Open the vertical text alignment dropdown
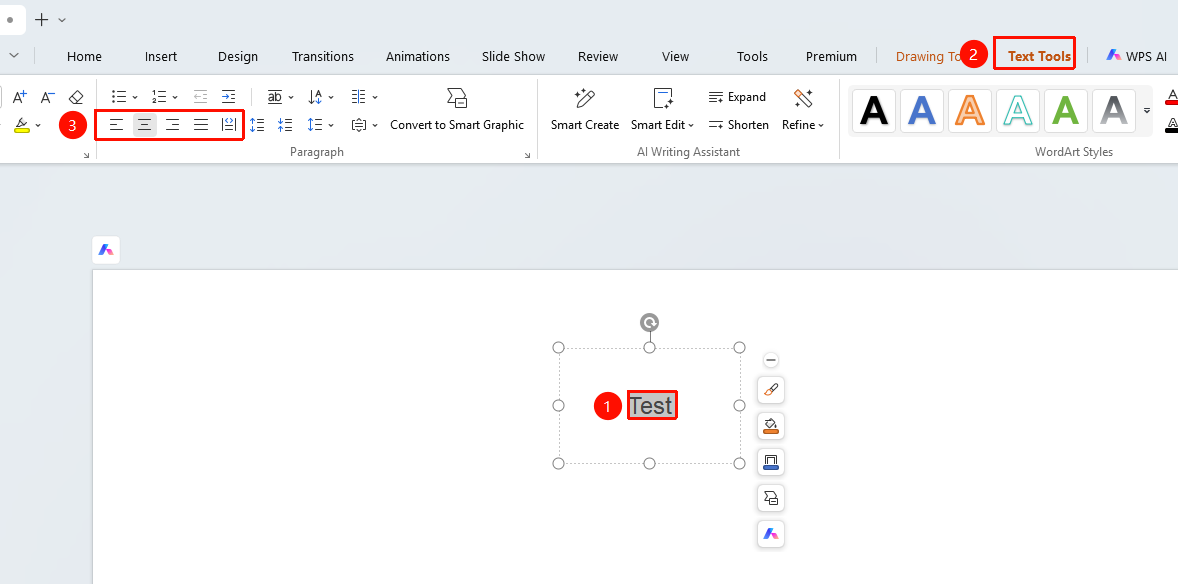 (364, 125)
